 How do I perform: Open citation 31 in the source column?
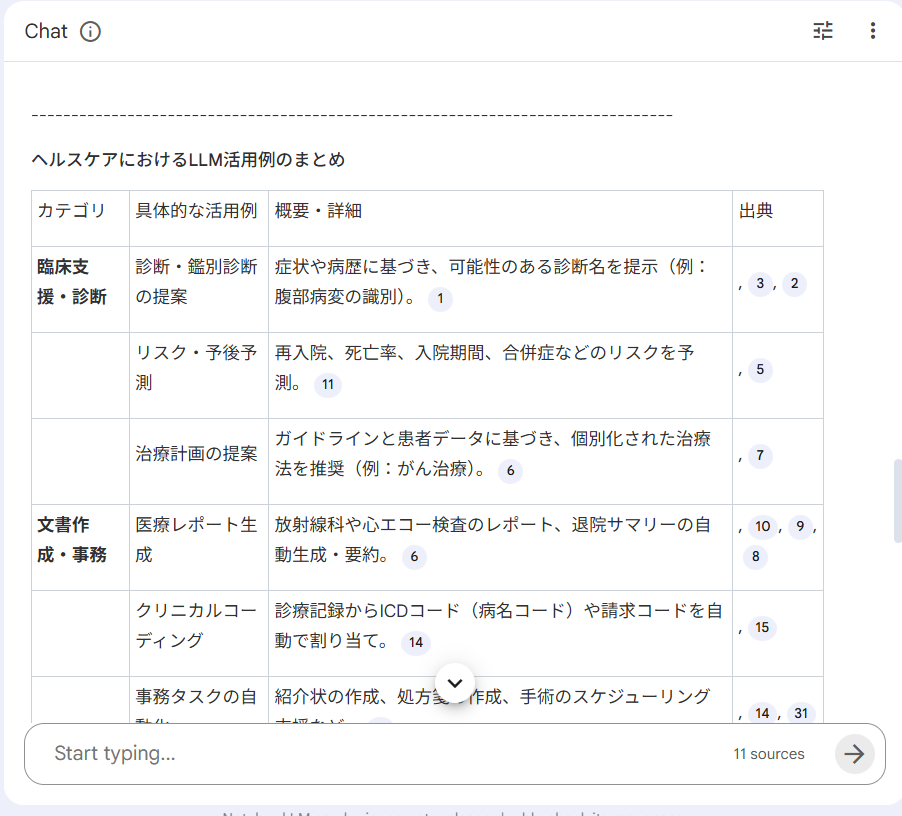(x=799, y=713)
